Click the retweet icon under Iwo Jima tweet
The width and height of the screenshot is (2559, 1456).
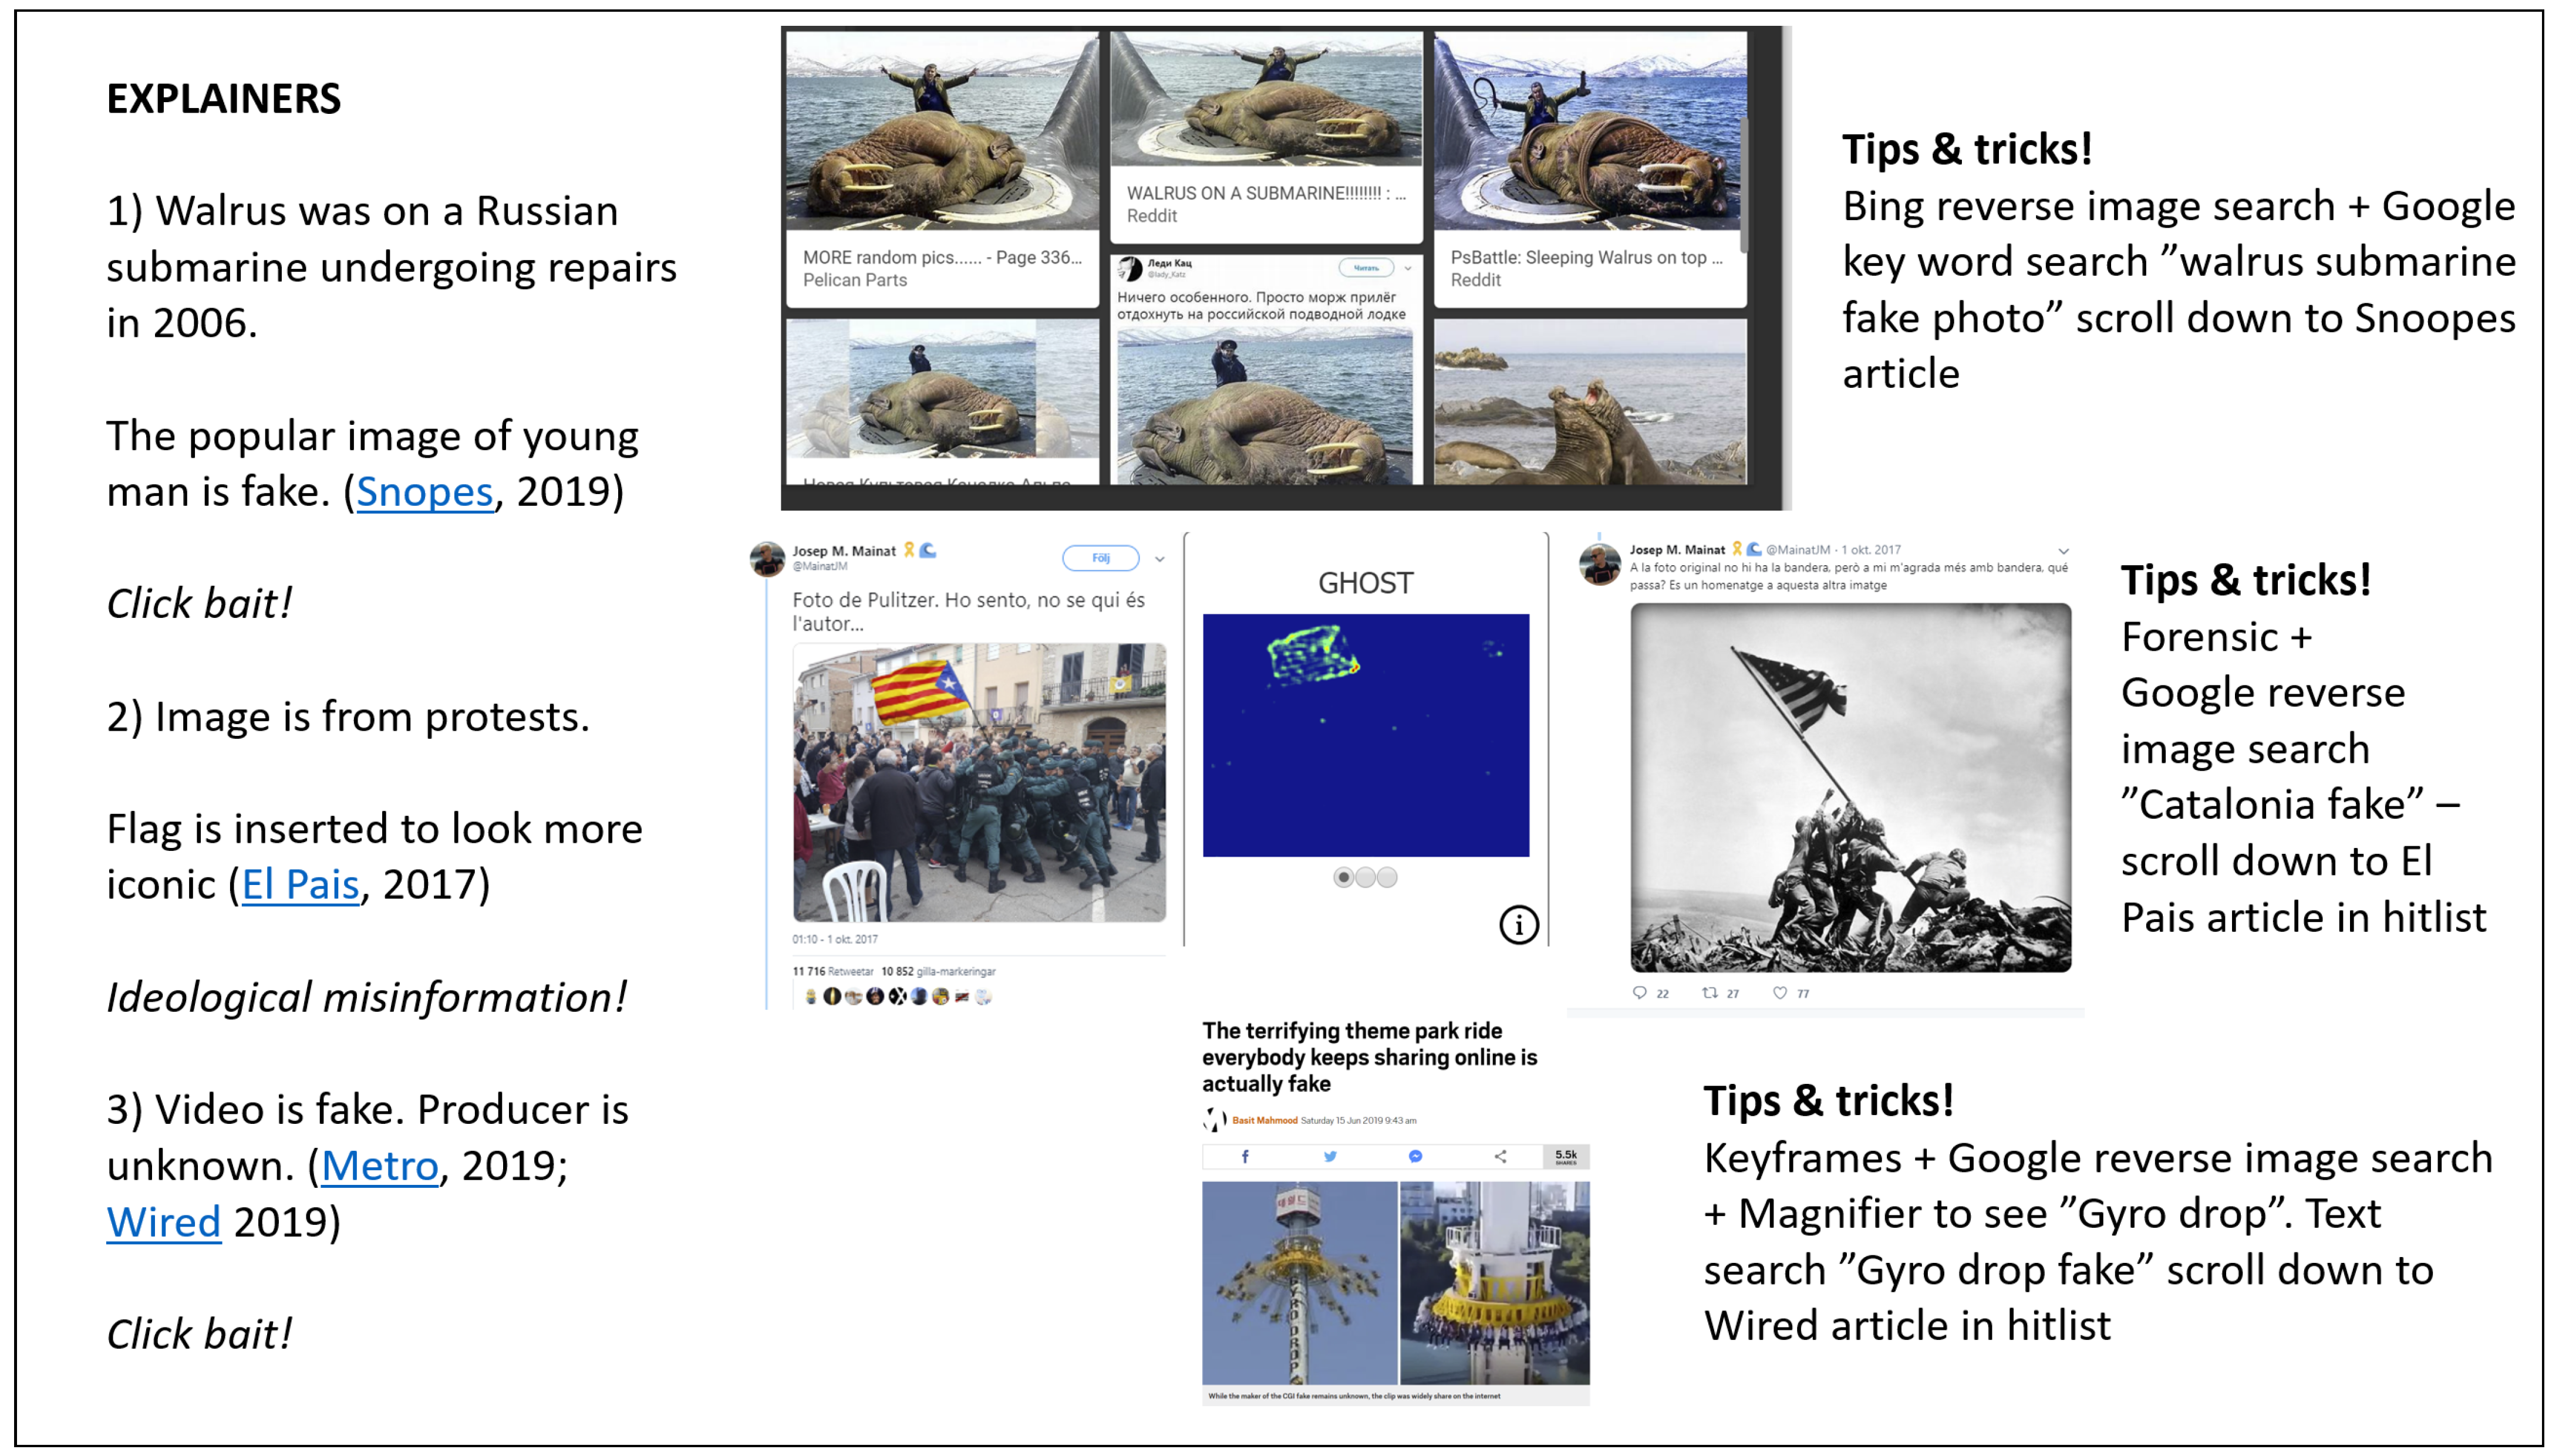pos(1710,993)
